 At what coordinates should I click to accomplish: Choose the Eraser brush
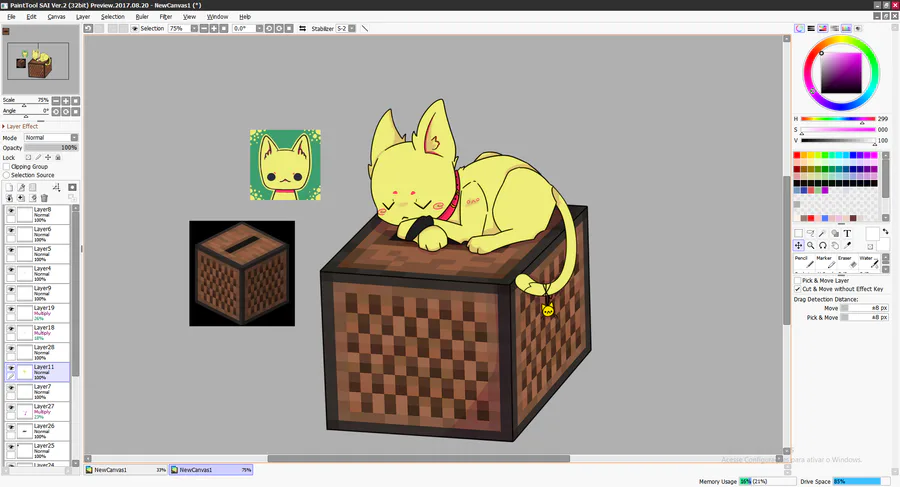click(846, 262)
